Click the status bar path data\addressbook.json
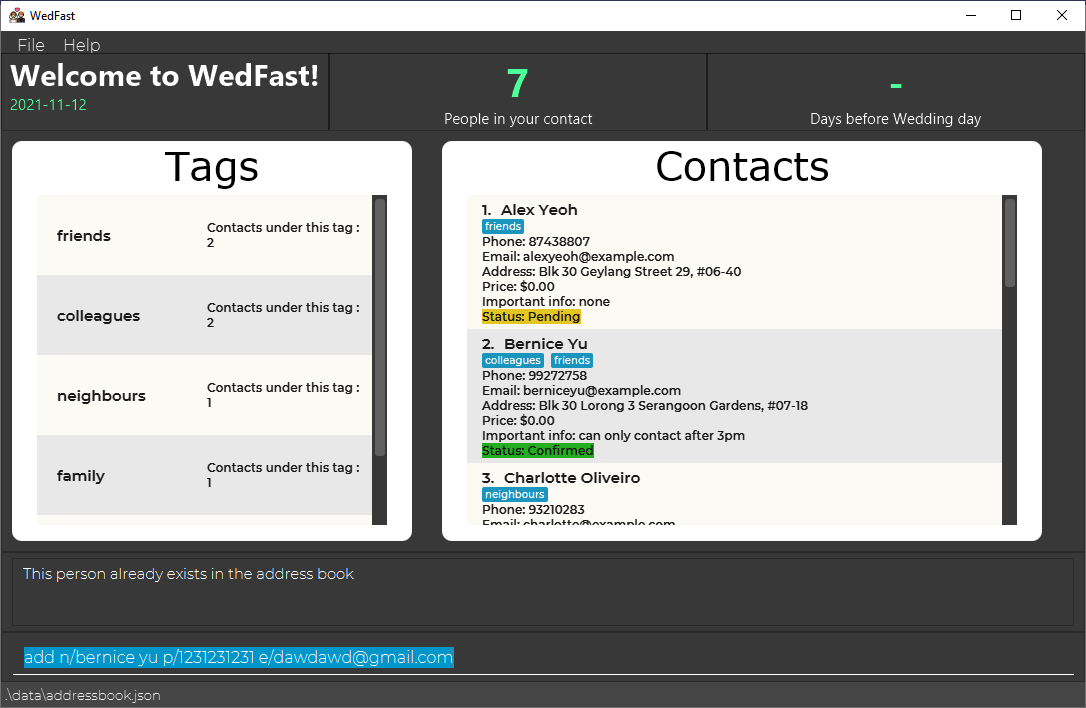This screenshot has height=708, width=1086. coord(84,695)
